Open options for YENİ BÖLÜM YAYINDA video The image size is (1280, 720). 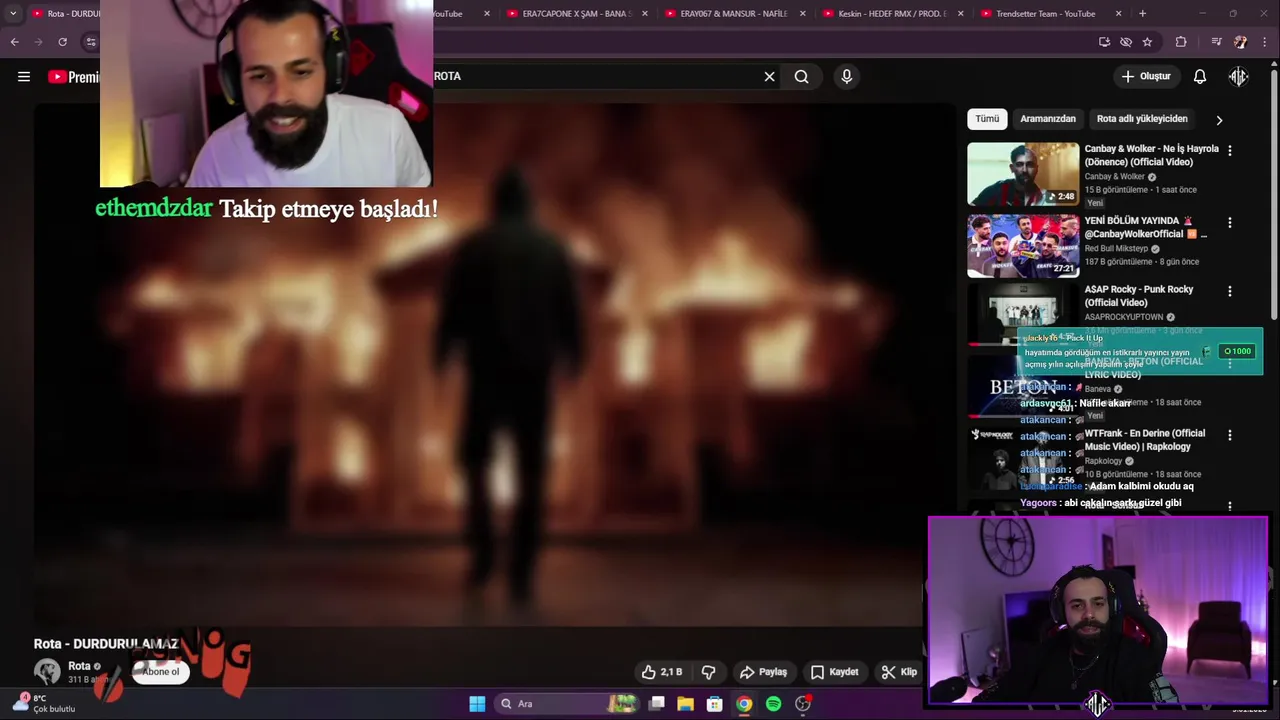point(1230,222)
